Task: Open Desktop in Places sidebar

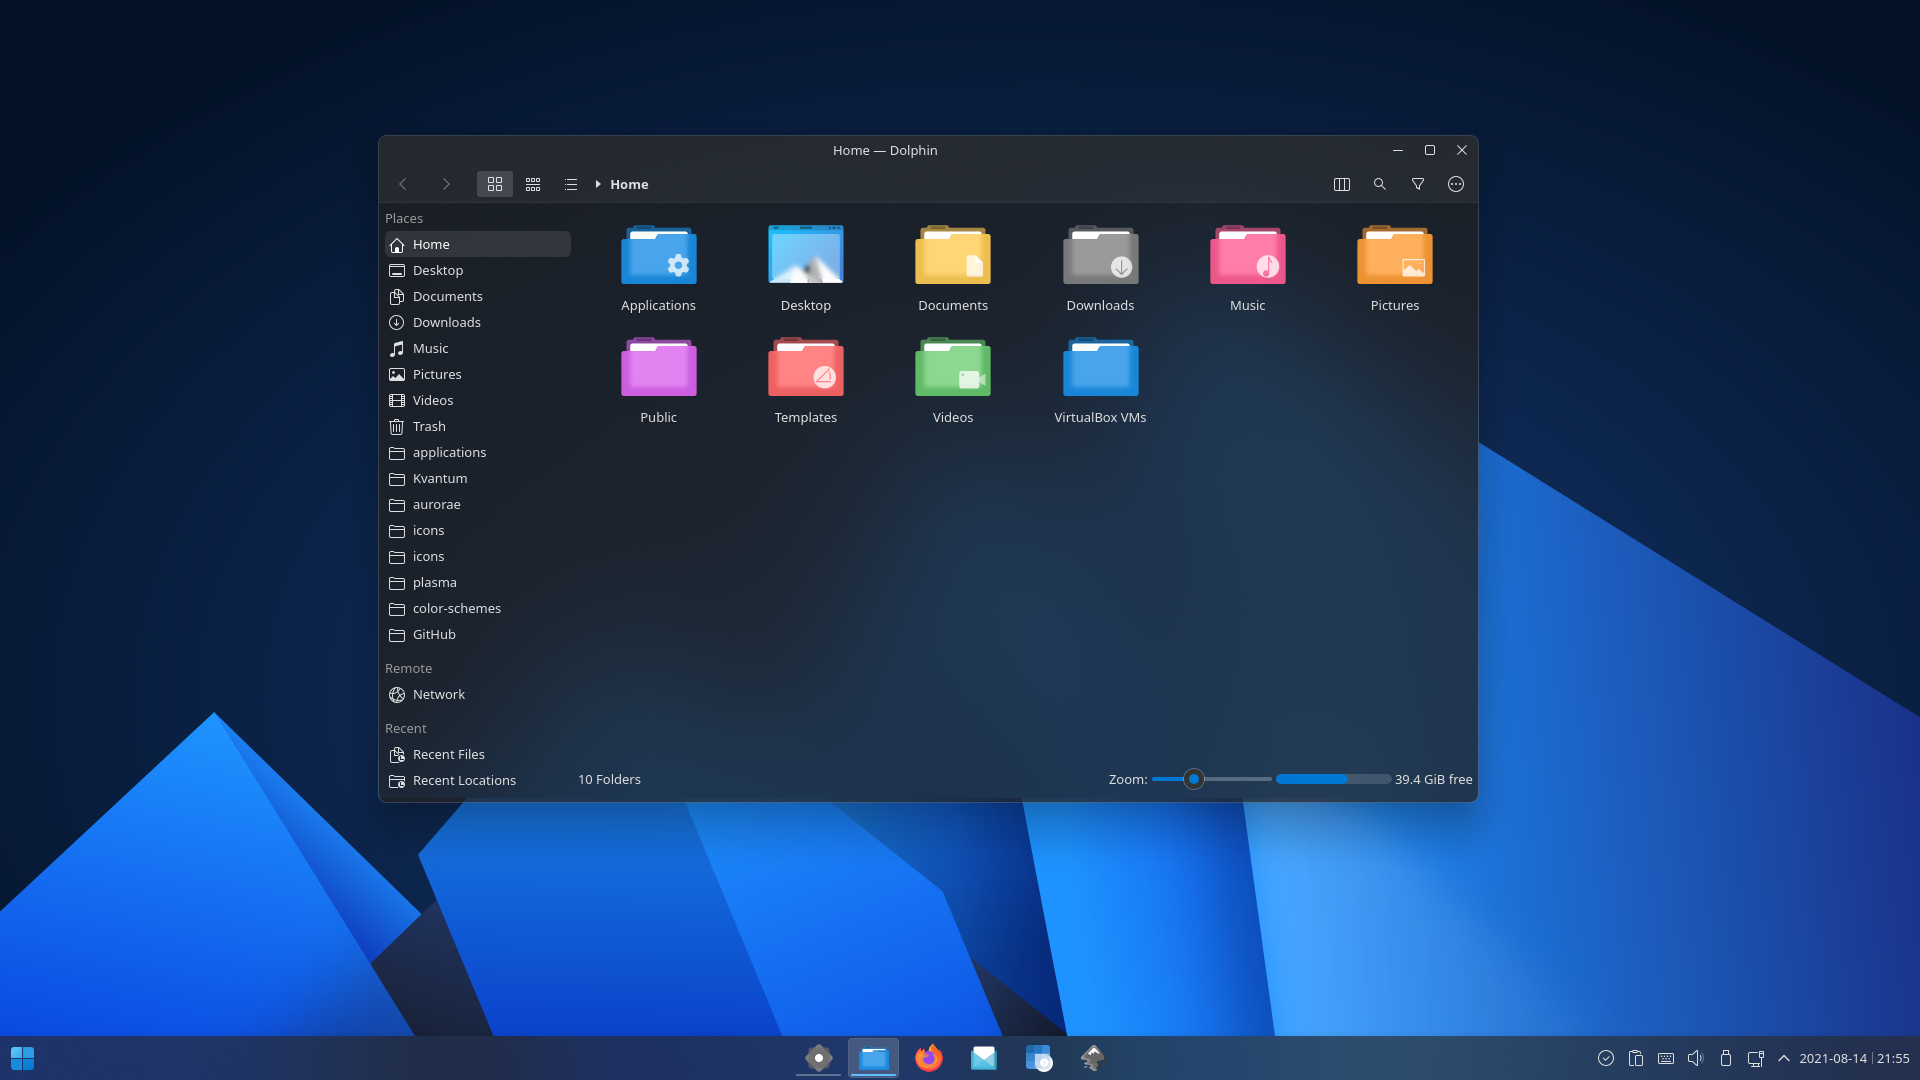Action: coord(478,270)
